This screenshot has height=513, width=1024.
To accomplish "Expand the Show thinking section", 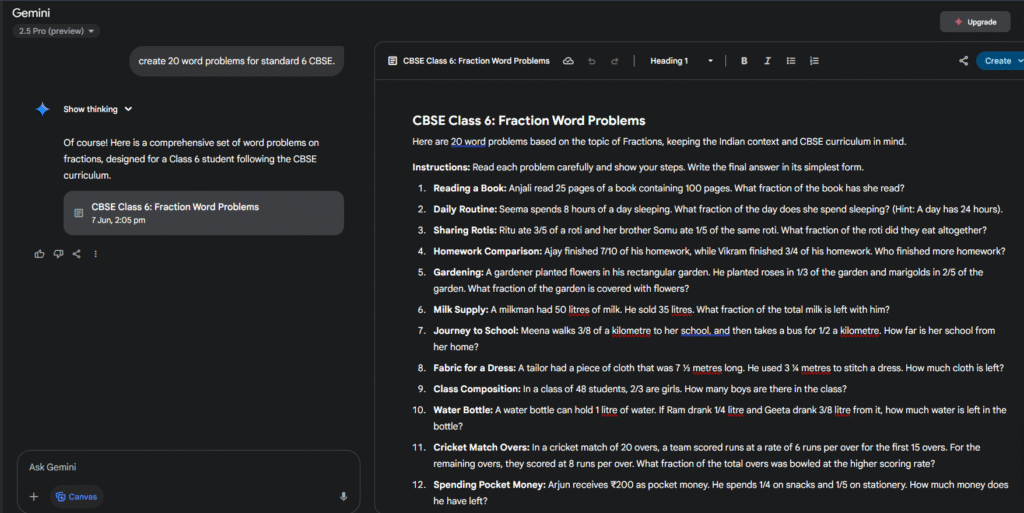I will 97,109.
